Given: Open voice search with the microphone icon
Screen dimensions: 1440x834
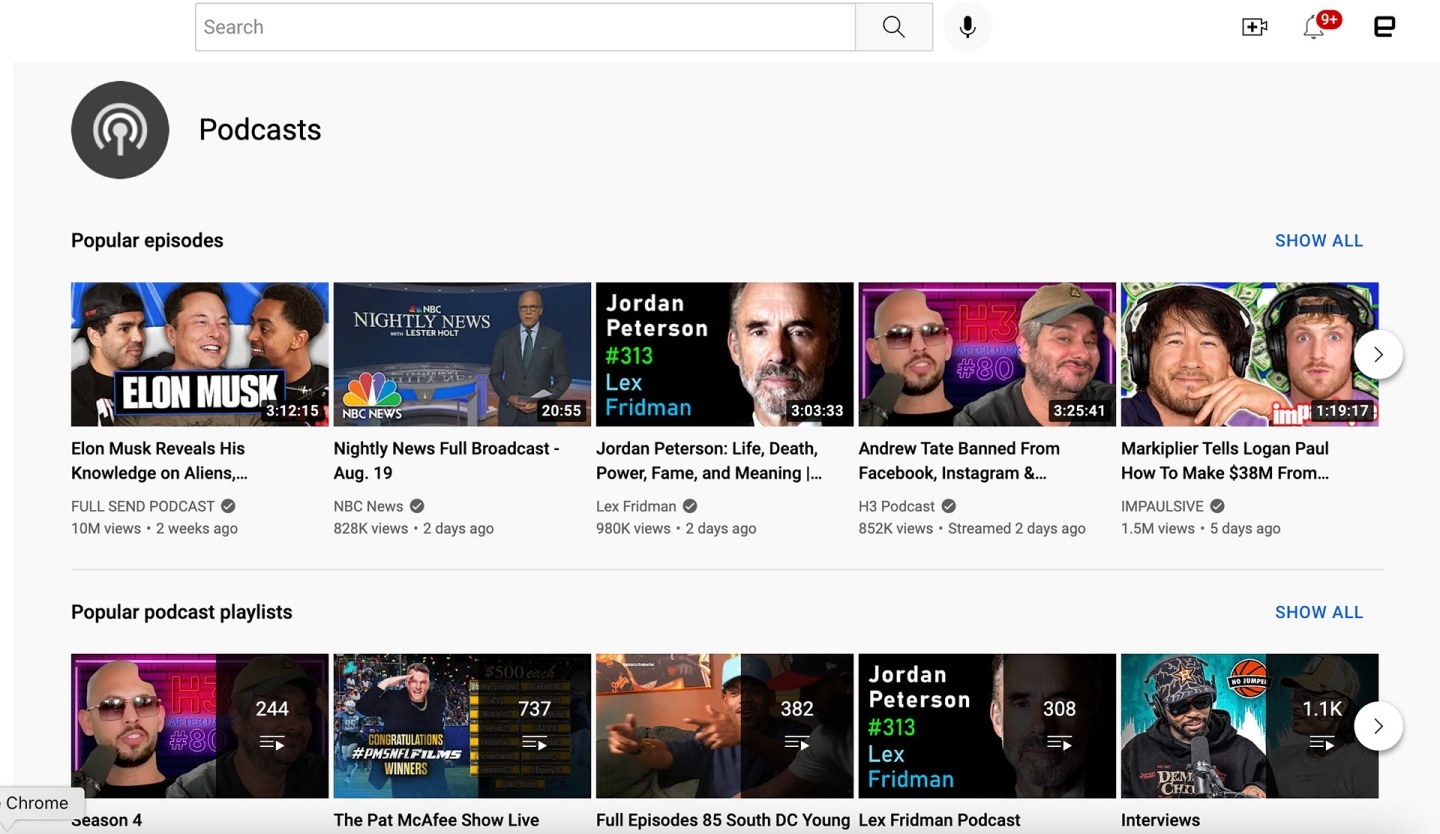Looking at the screenshot, I should pos(967,27).
